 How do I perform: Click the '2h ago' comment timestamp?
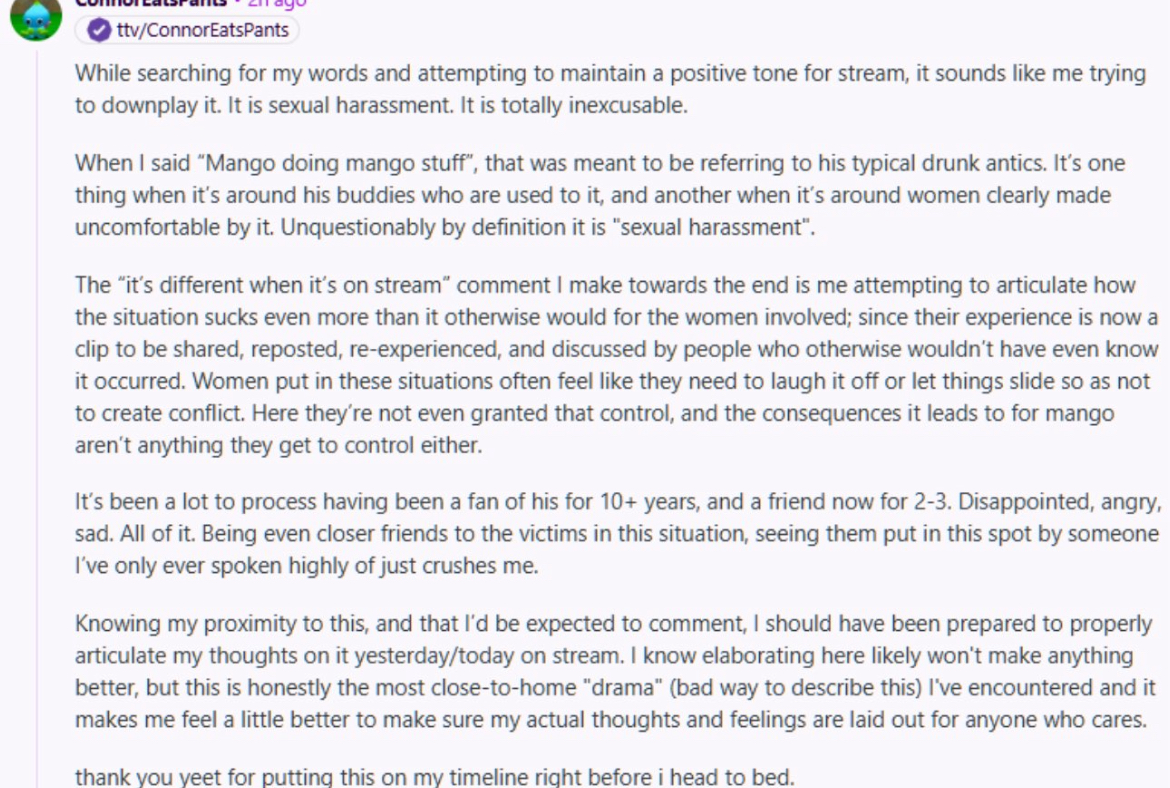[277, 3]
